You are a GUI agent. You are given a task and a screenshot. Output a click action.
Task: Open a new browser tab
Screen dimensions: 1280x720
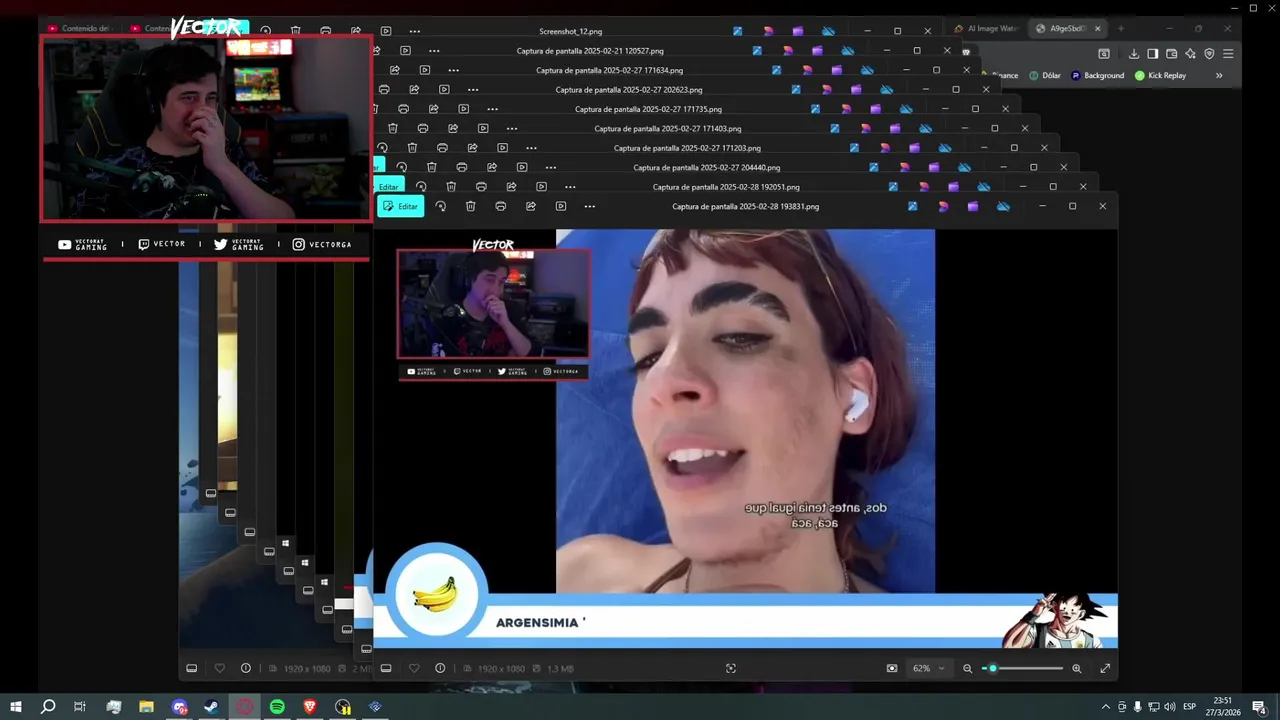[1120, 29]
